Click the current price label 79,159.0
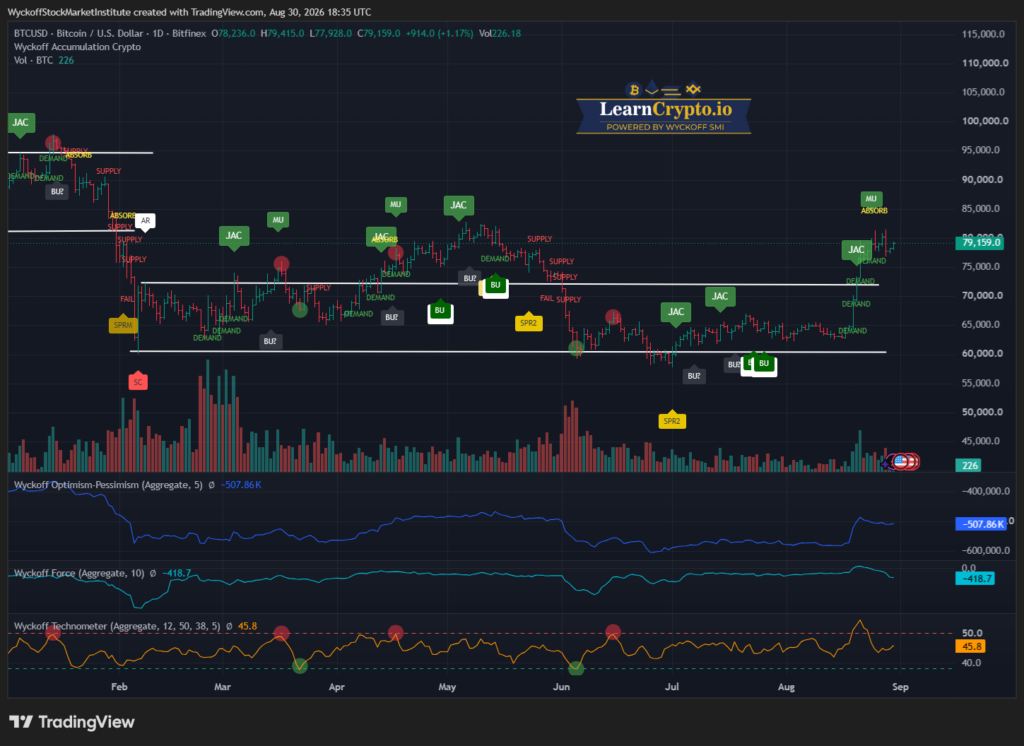 (x=981, y=242)
